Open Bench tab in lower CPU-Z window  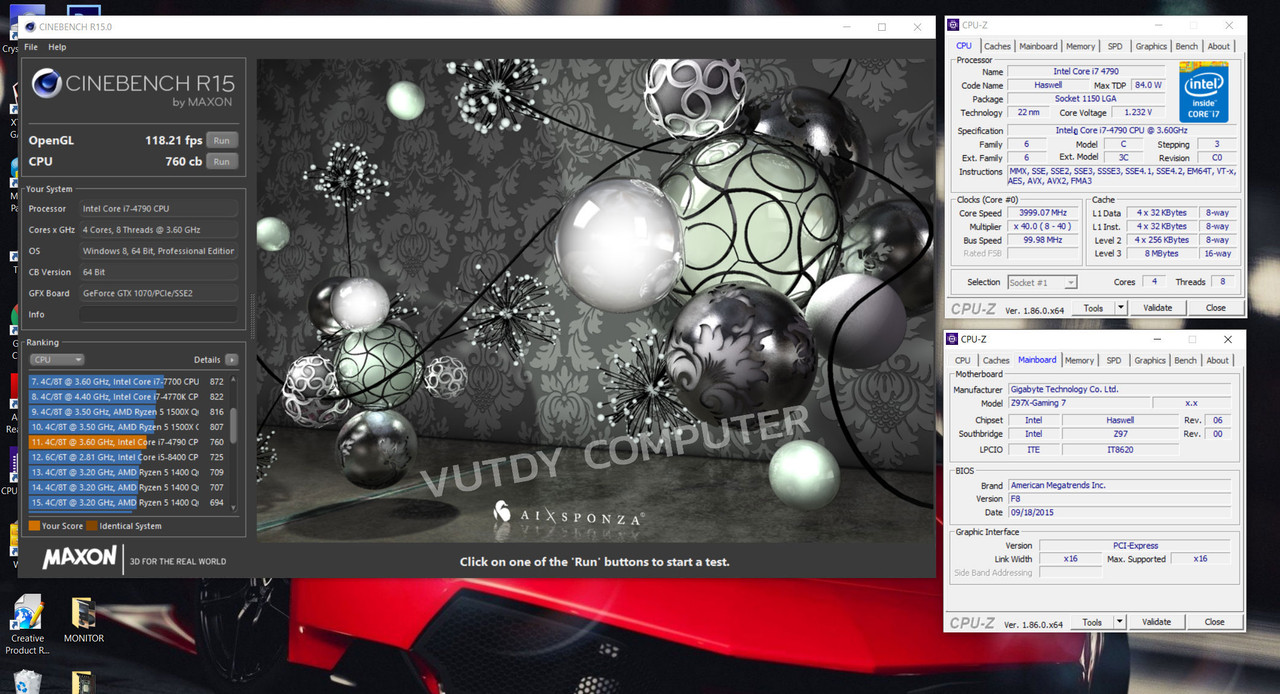tap(1186, 360)
